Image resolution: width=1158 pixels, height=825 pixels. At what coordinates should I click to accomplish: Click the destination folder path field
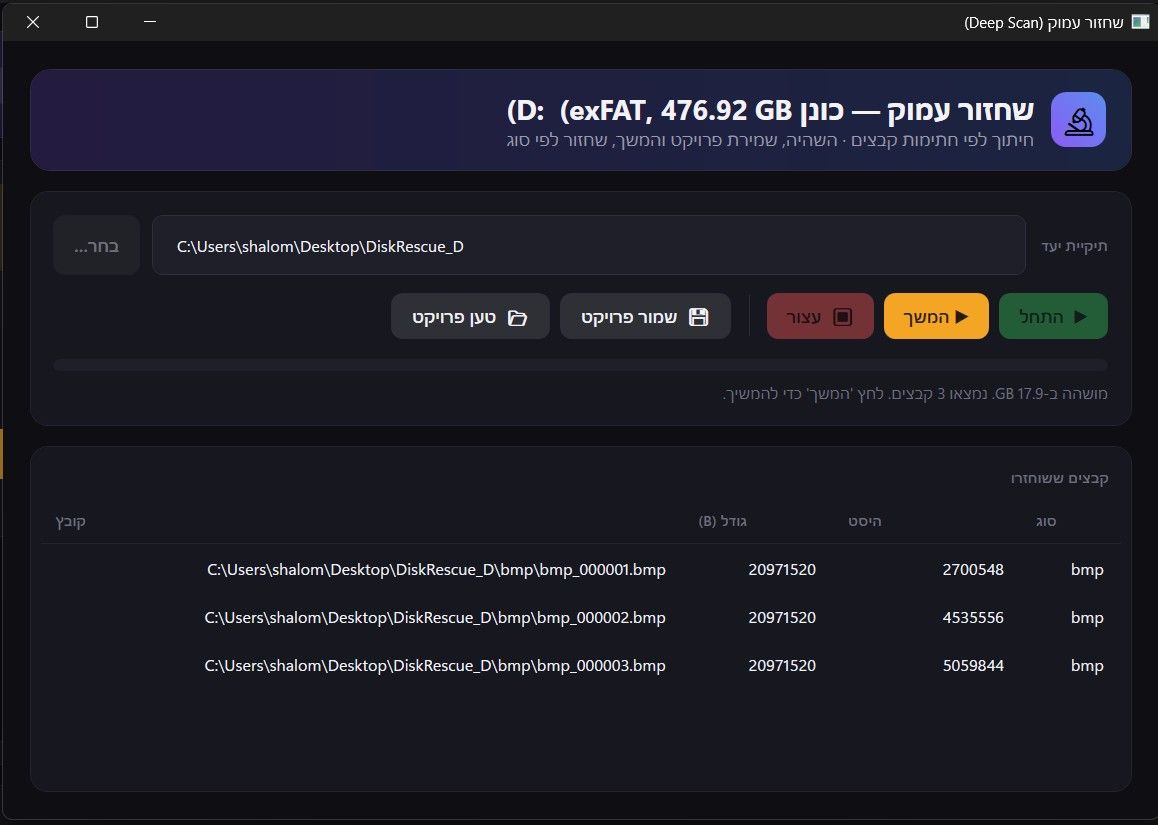tap(589, 245)
